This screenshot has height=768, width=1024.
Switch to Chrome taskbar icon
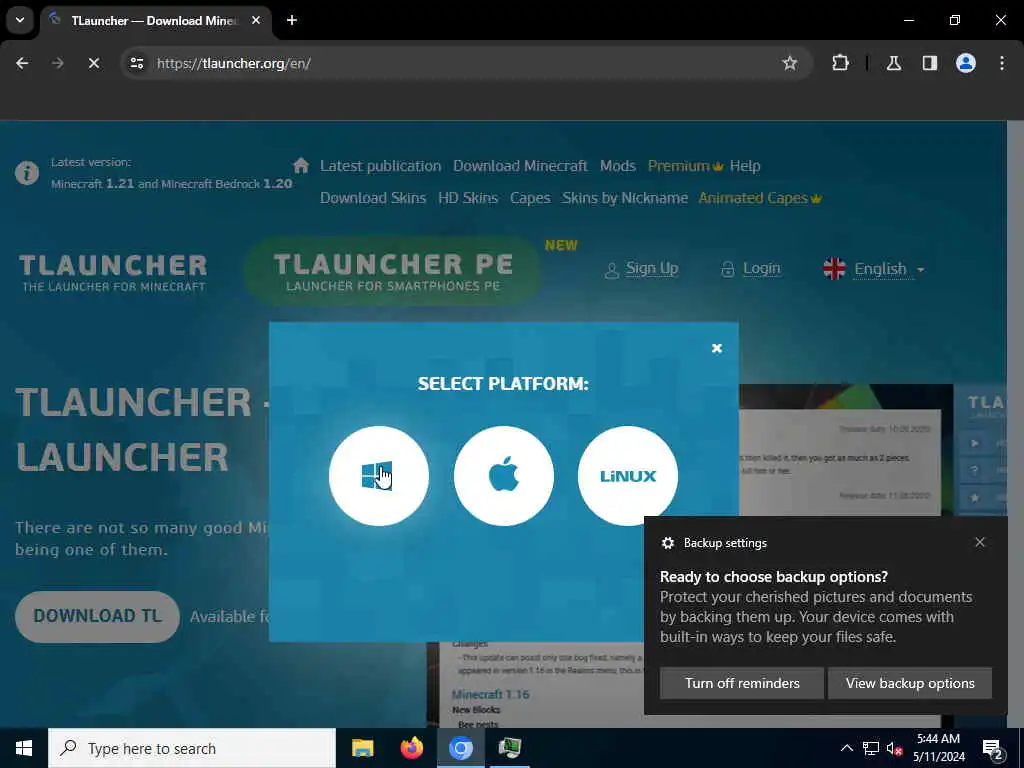[460, 748]
